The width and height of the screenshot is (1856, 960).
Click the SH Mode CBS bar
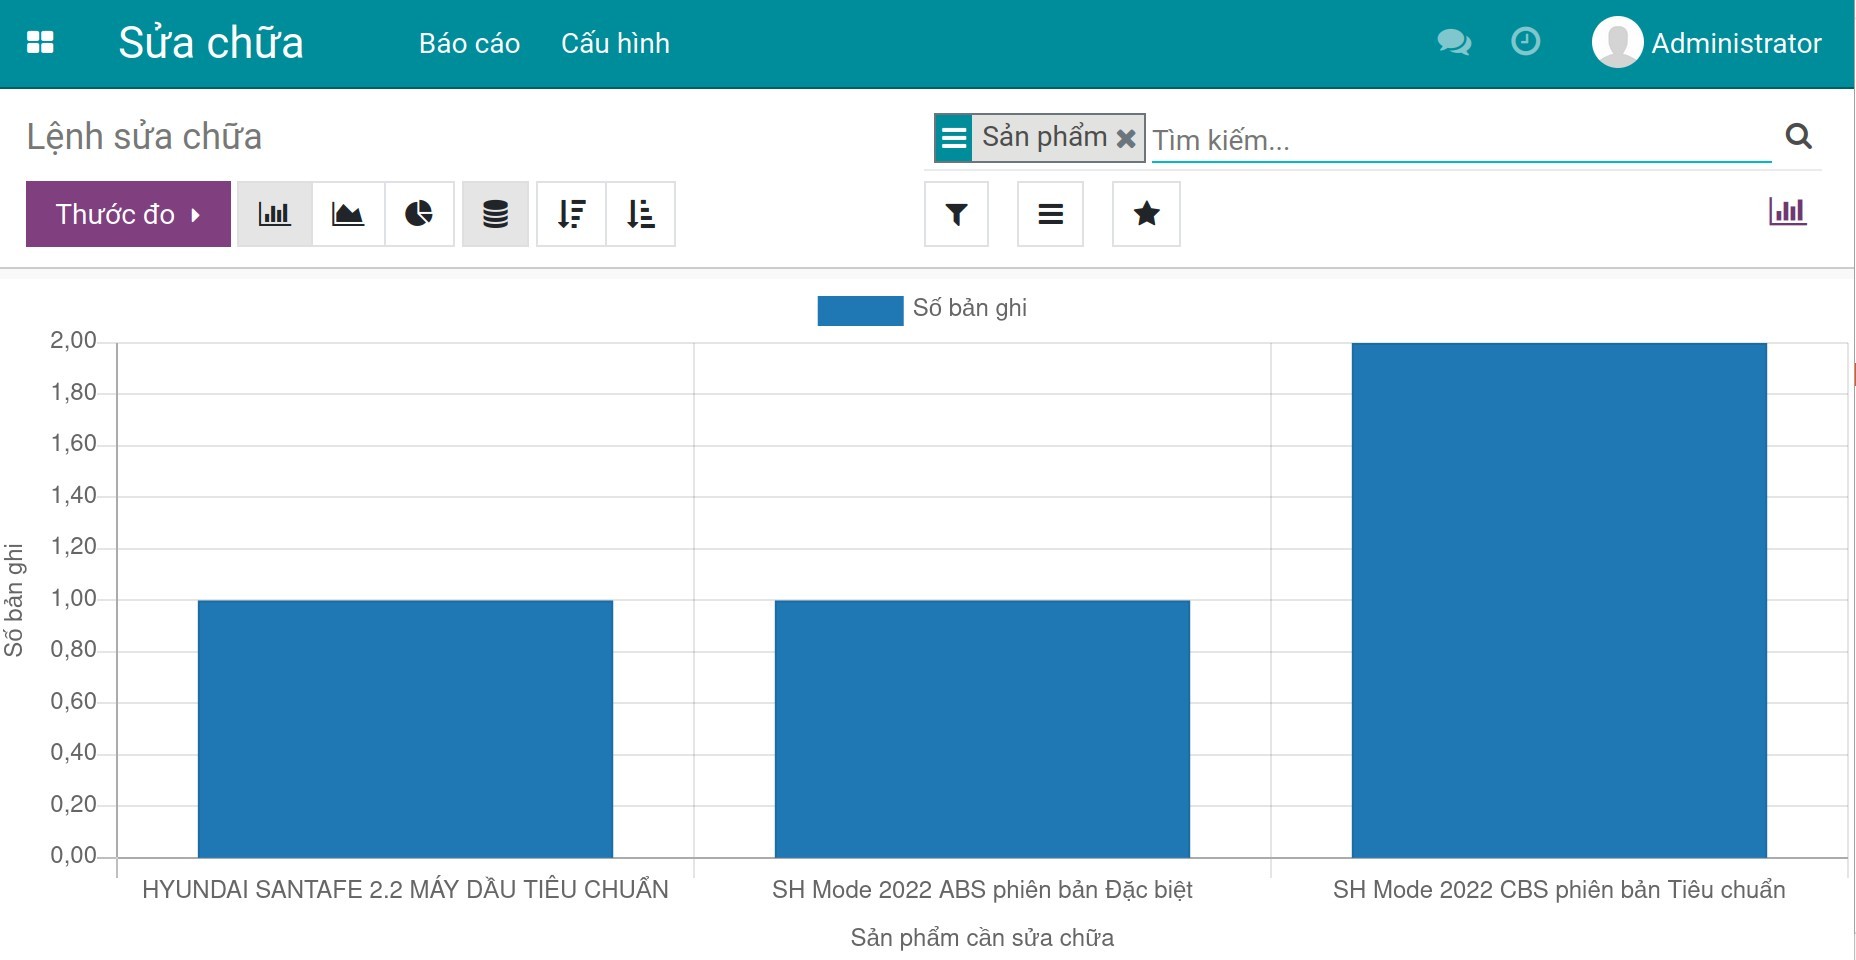pyautogui.click(x=1559, y=600)
